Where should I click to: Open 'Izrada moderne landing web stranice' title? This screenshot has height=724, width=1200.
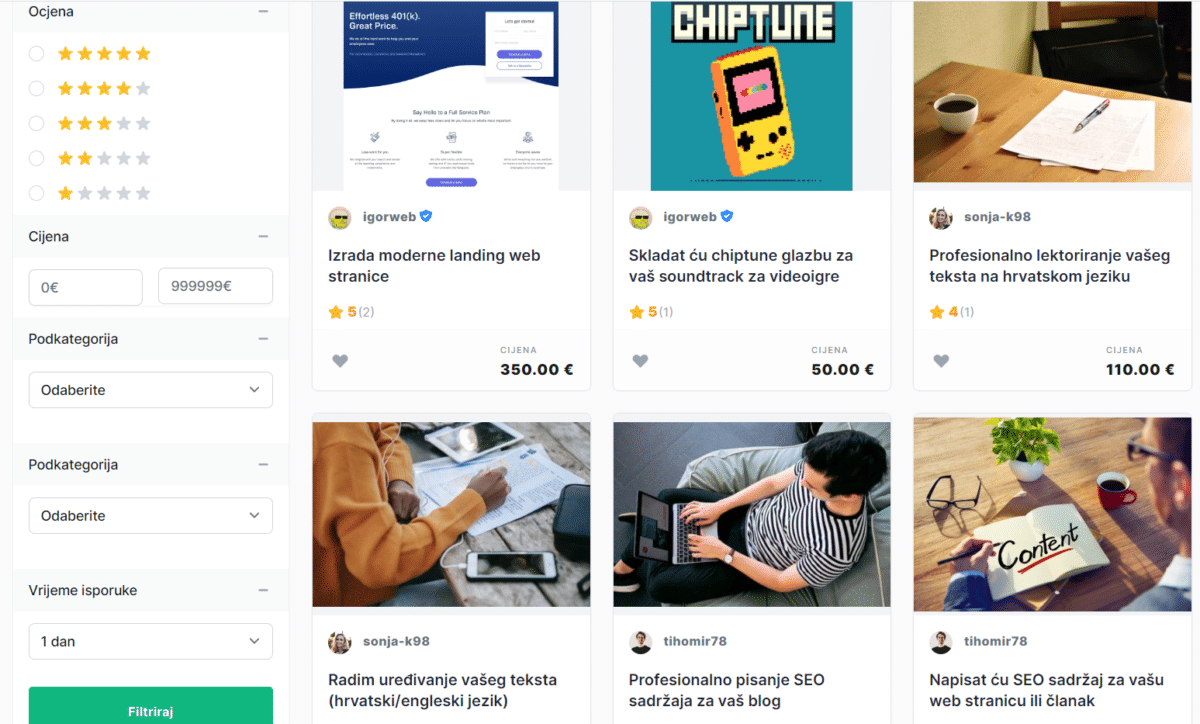tap(434, 266)
